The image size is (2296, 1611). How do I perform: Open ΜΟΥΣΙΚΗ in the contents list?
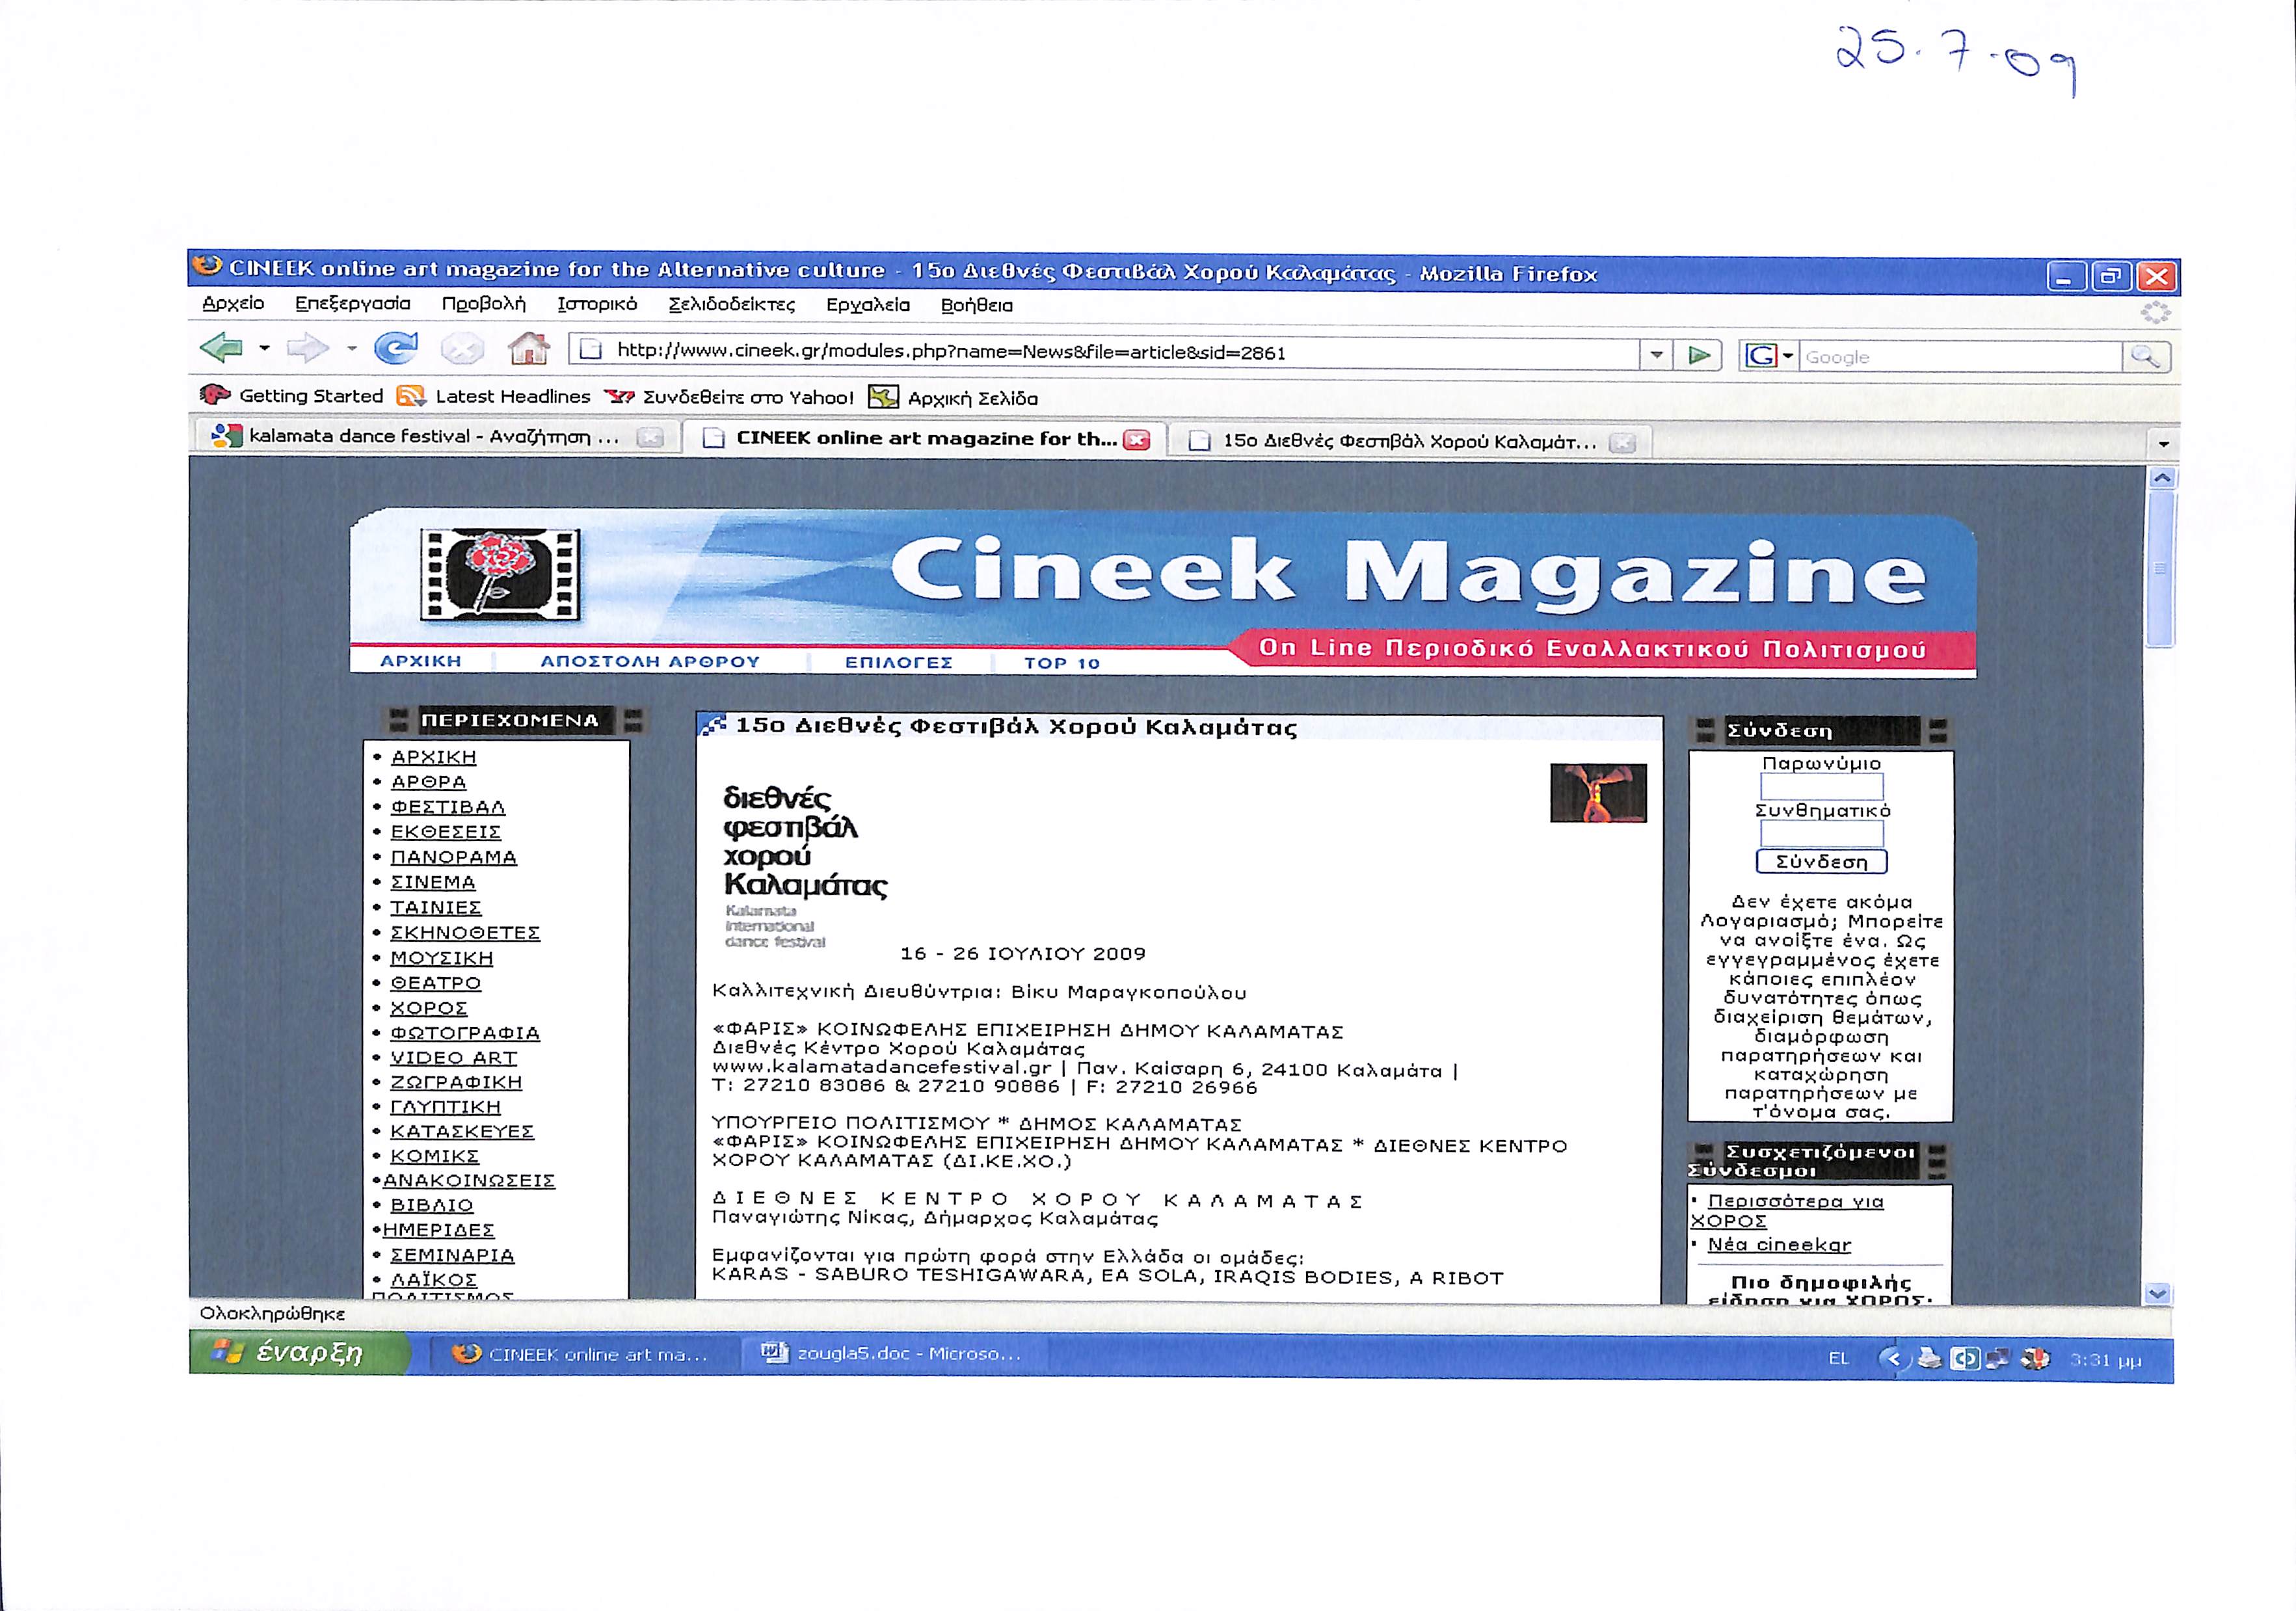(x=442, y=958)
